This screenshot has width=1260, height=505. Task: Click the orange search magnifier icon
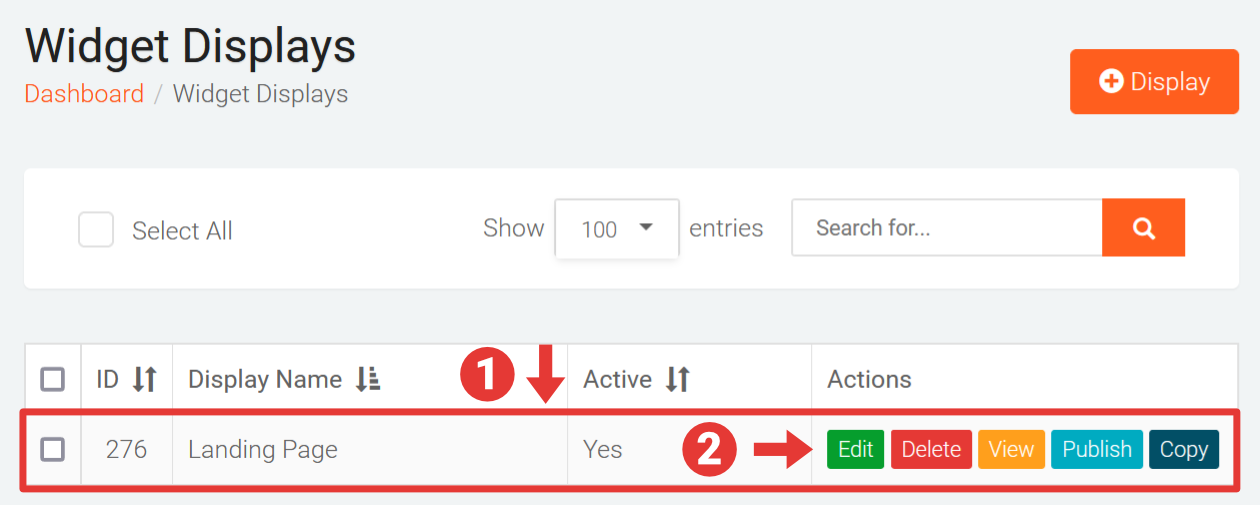[1143, 228]
